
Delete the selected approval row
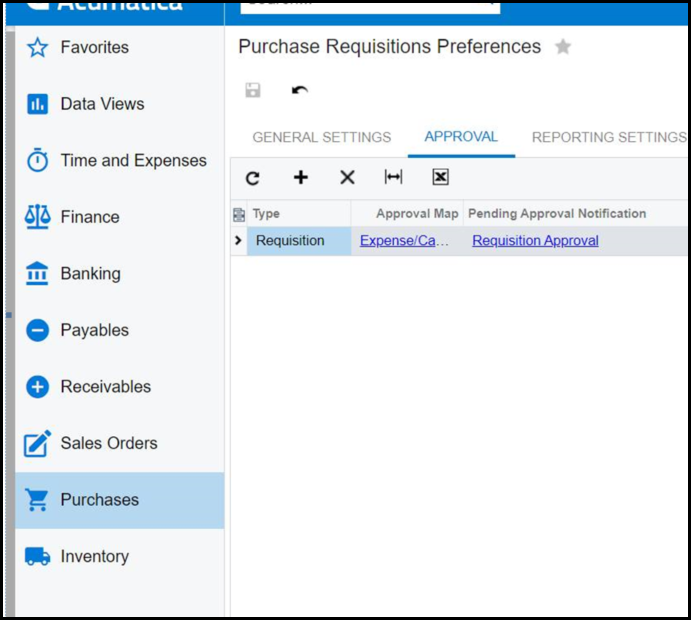(347, 178)
